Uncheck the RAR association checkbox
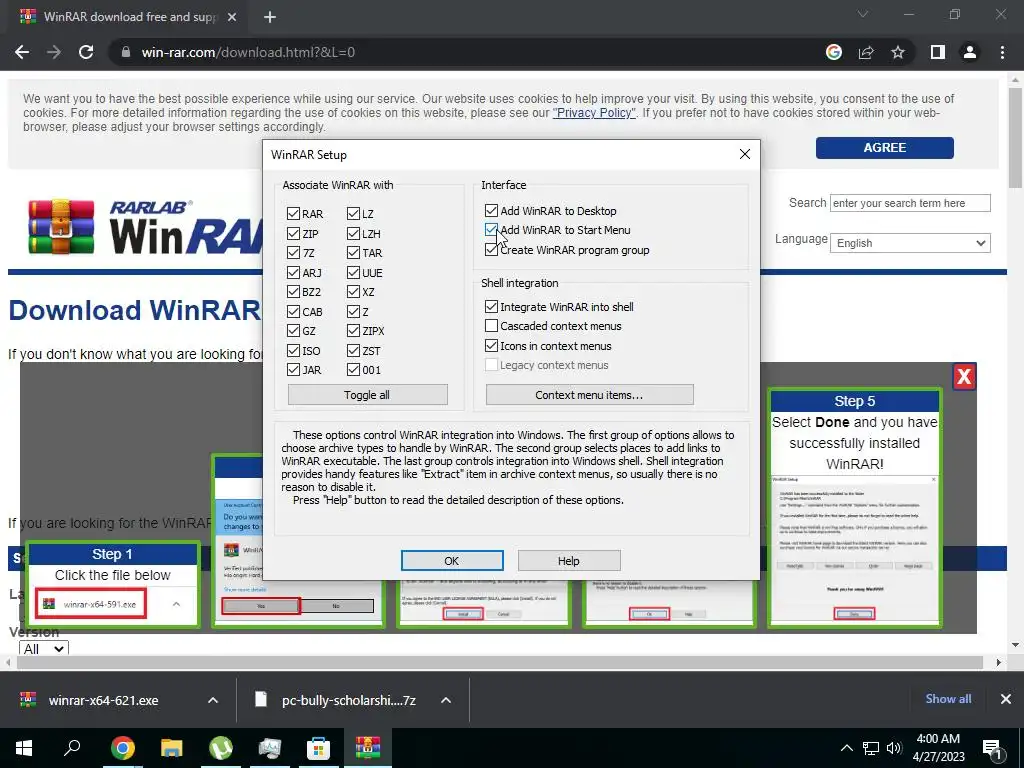The height and width of the screenshot is (768, 1024). pos(293,214)
